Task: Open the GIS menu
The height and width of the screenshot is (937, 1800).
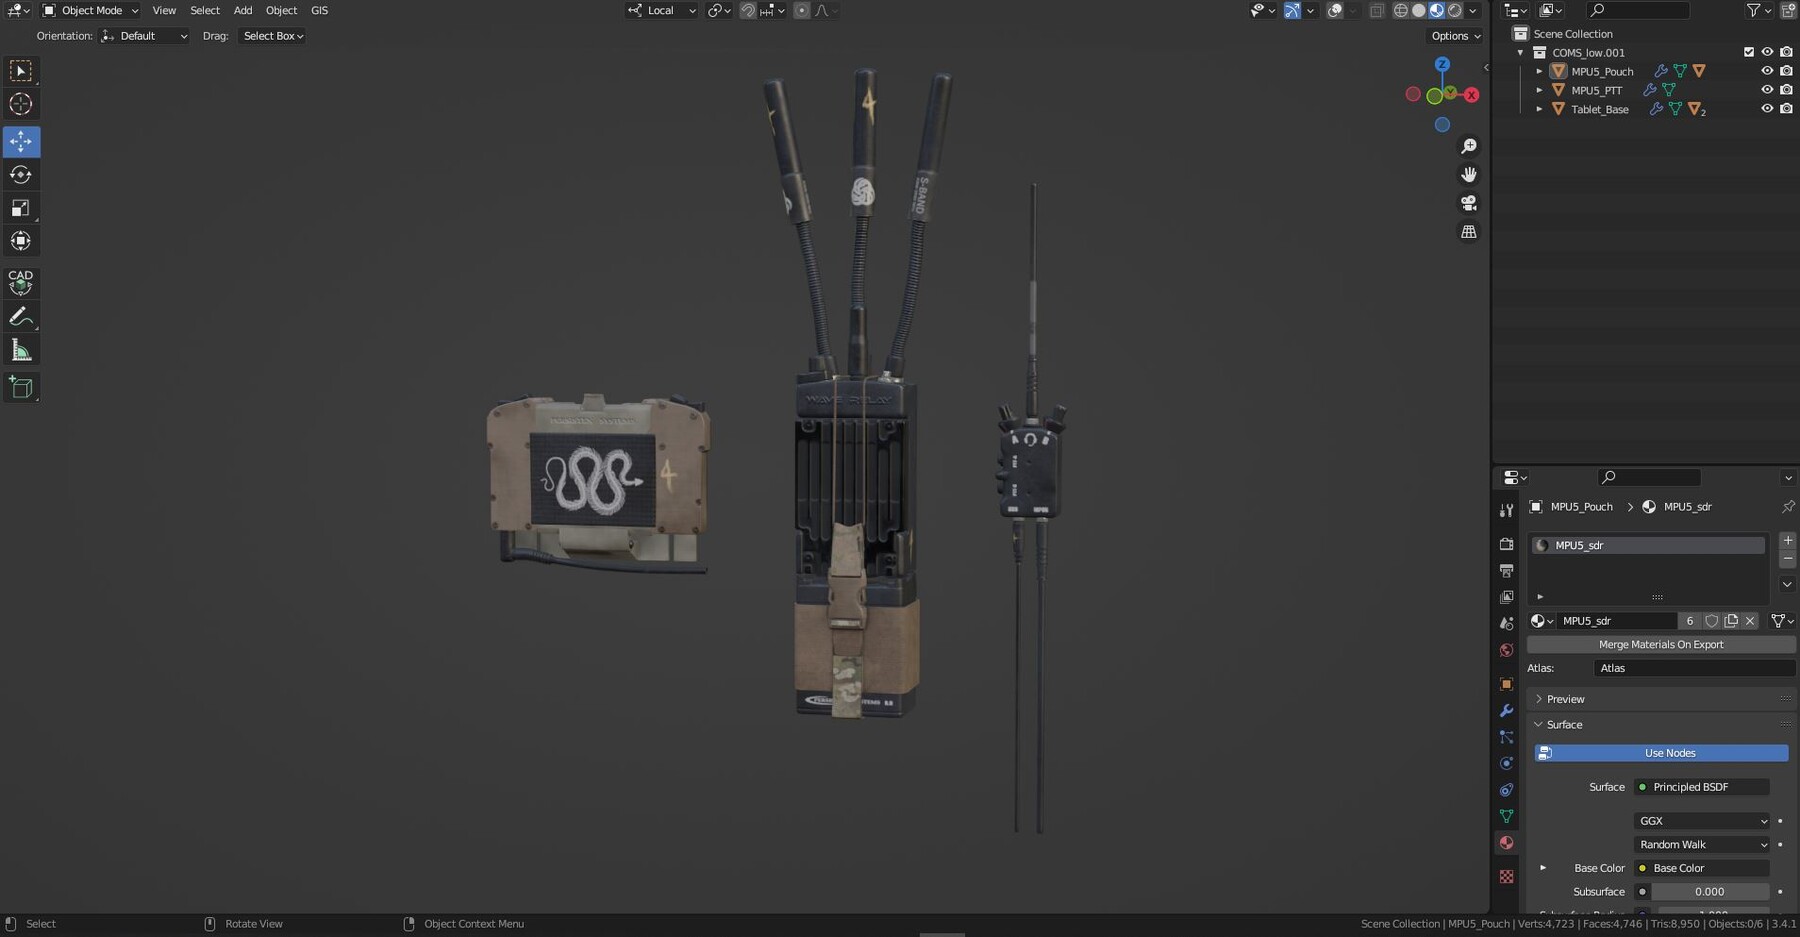Action: [x=318, y=10]
